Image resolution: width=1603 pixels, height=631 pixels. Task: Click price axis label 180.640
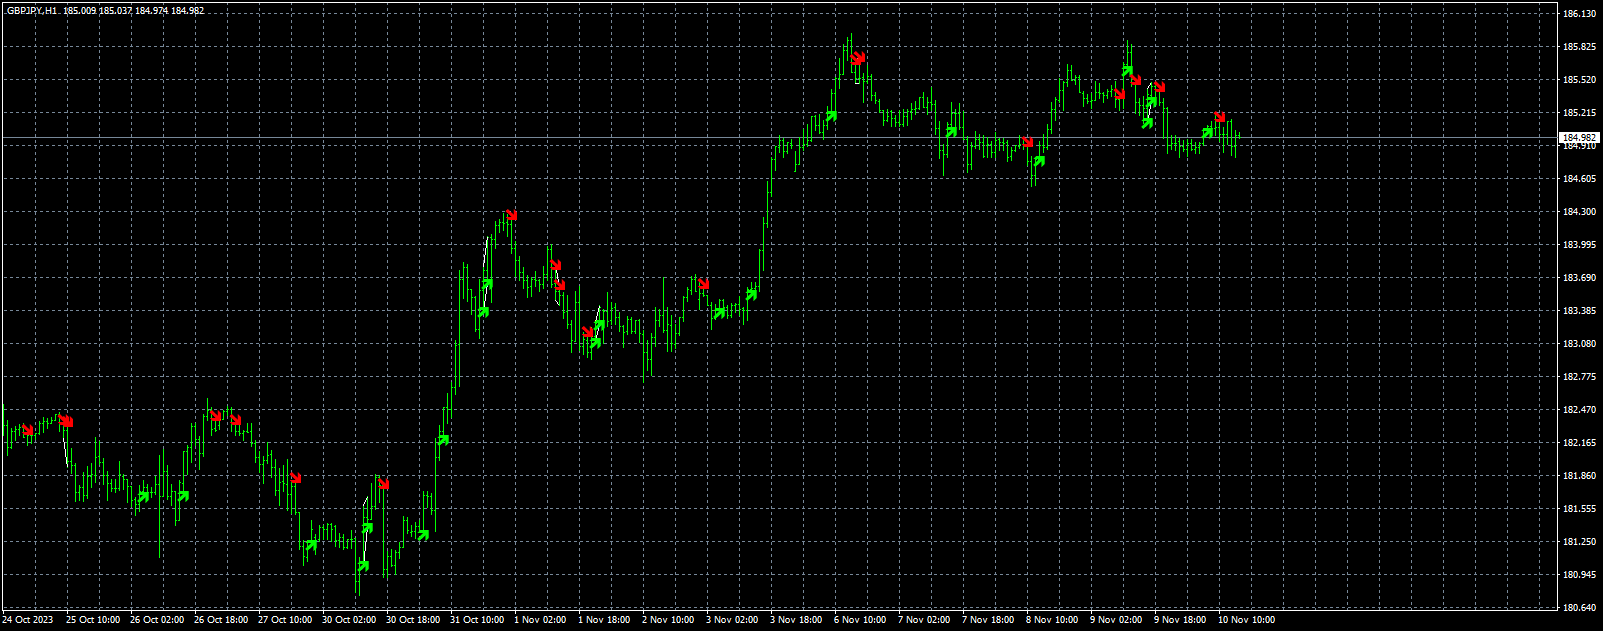tap(1579, 608)
